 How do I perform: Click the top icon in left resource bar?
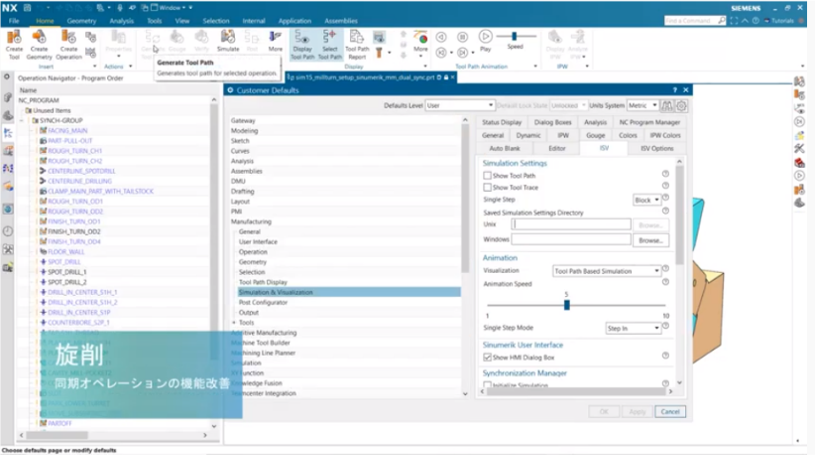7,77
